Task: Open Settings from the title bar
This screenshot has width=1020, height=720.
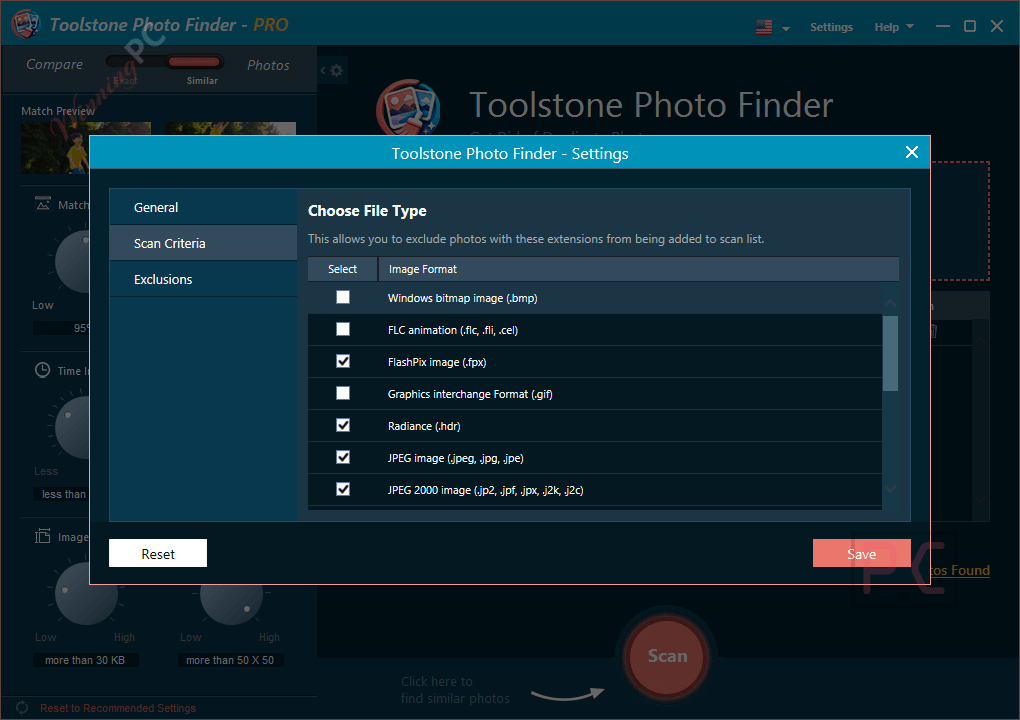Action: pyautogui.click(x=831, y=27)
